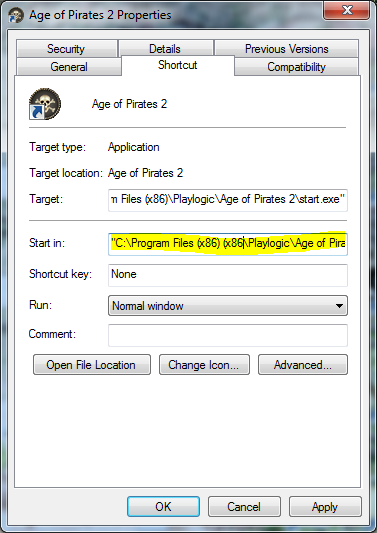Click the Change Icon button

pos(204,365)
